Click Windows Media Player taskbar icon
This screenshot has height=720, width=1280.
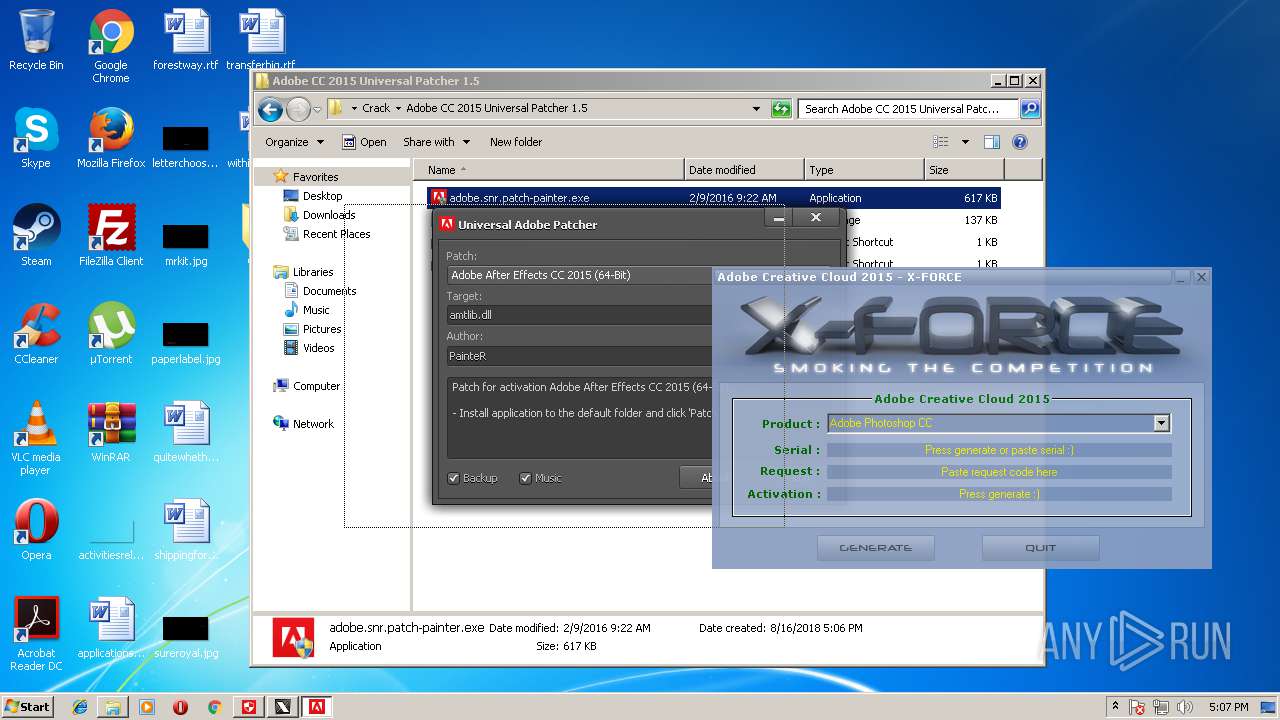pos(147,707)
